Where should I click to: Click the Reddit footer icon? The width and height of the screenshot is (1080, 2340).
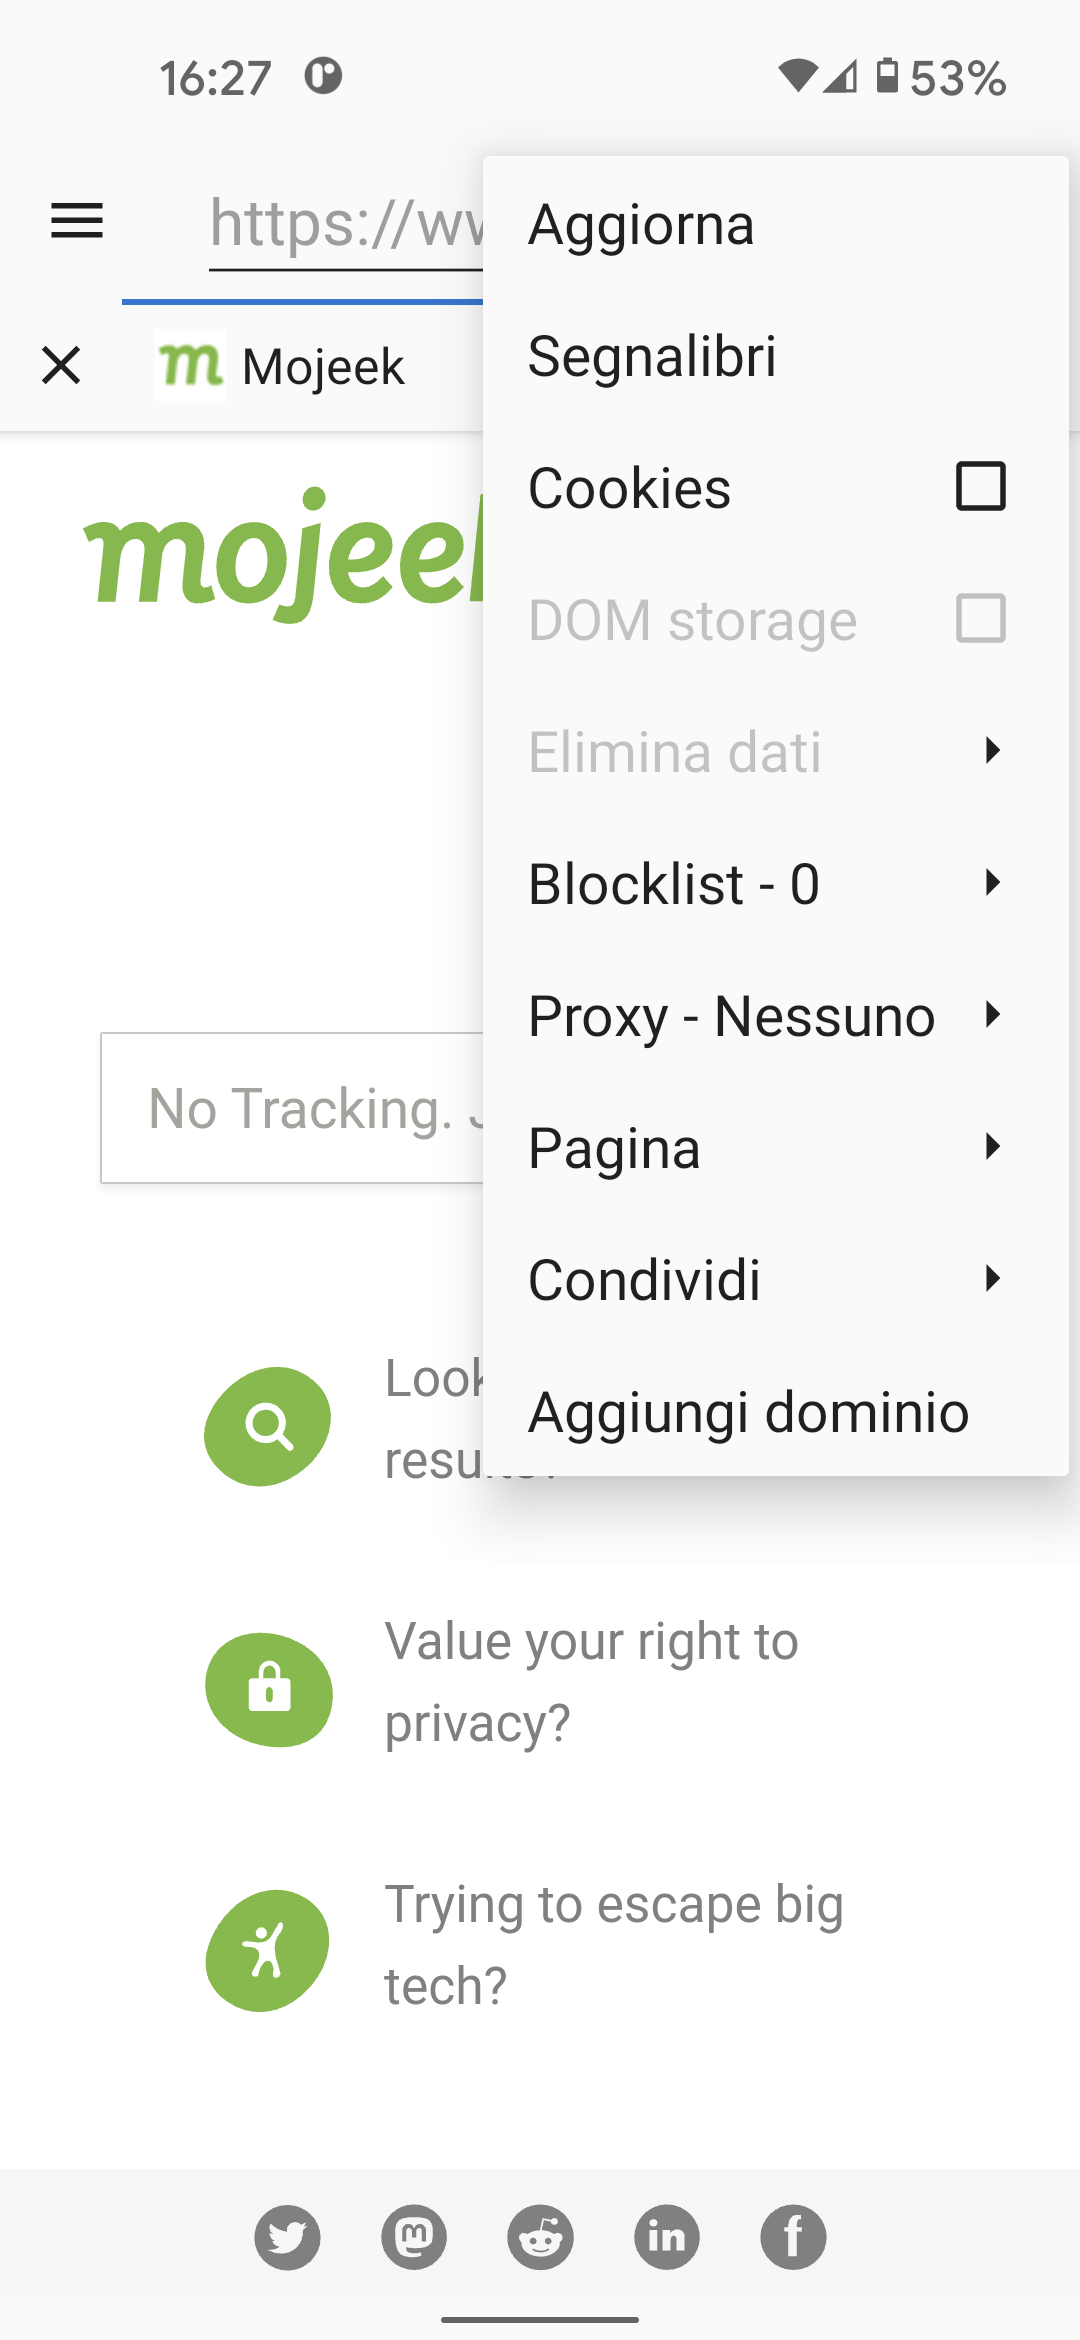[x=540, y=2237]
